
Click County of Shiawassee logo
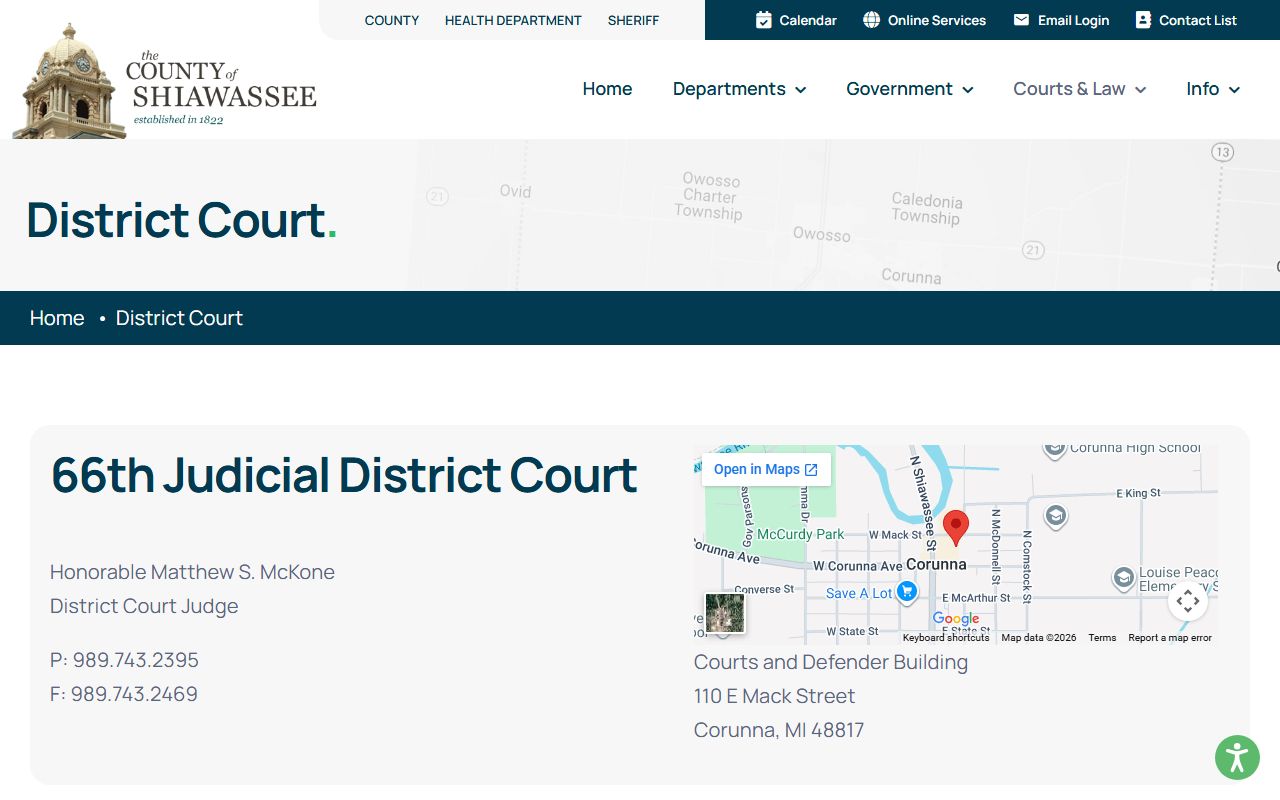[165, 83]
